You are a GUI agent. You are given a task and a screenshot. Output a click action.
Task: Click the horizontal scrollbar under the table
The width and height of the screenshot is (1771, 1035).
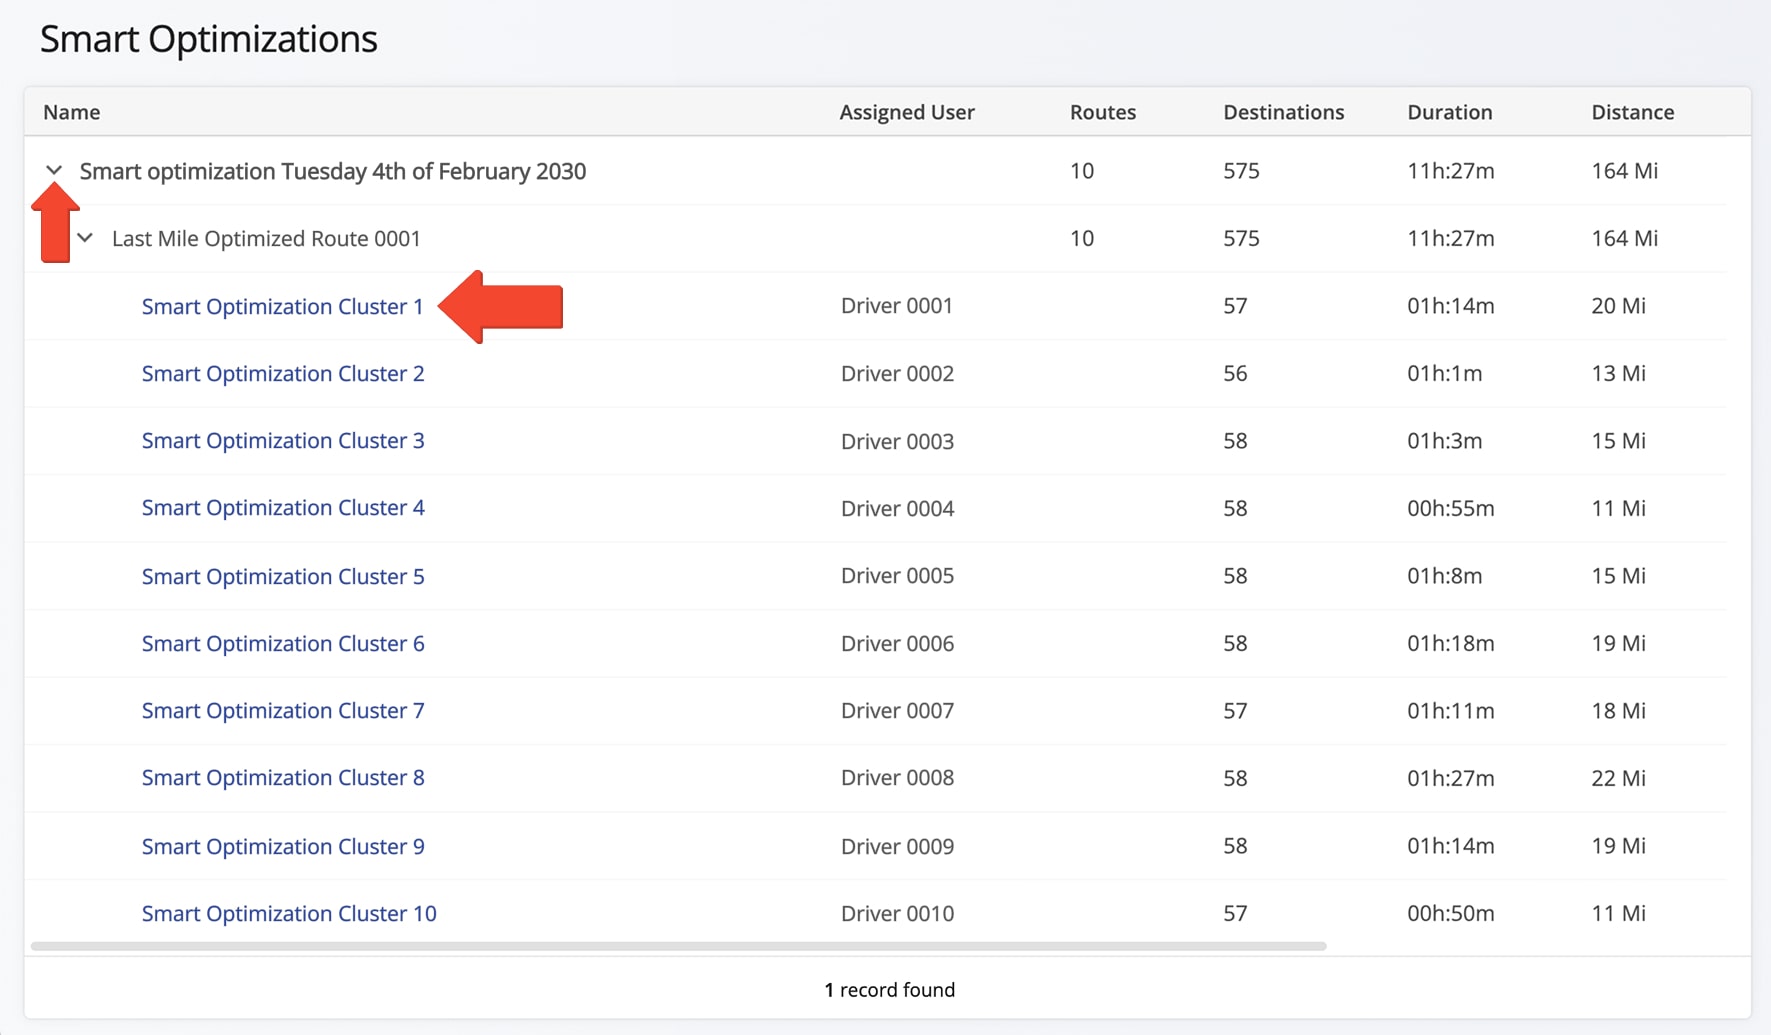coord(679,946)
